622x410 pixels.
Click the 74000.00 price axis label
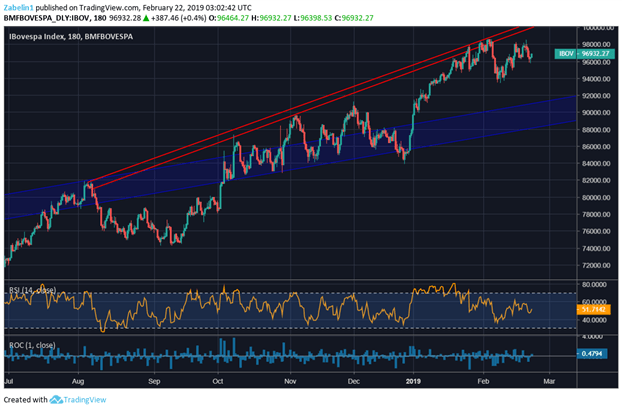[x=596, y=249]
